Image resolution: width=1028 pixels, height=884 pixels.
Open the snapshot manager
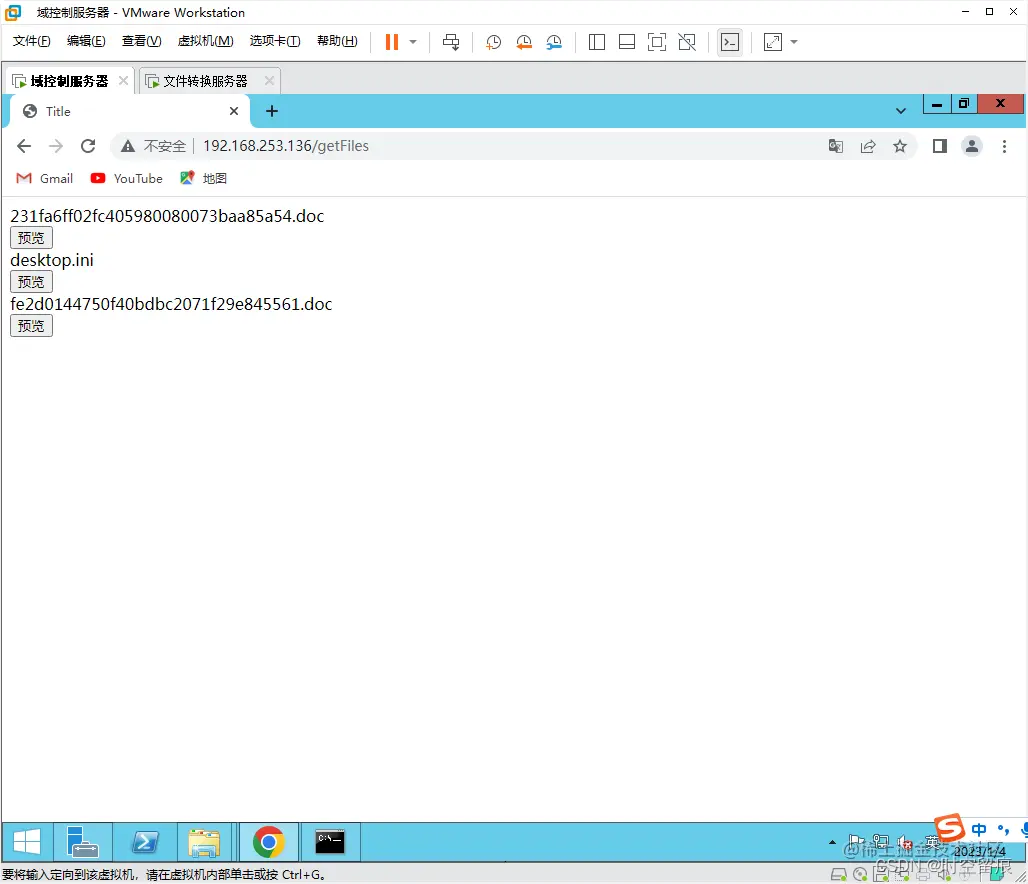pyautogui.click(x=554, y=42)
